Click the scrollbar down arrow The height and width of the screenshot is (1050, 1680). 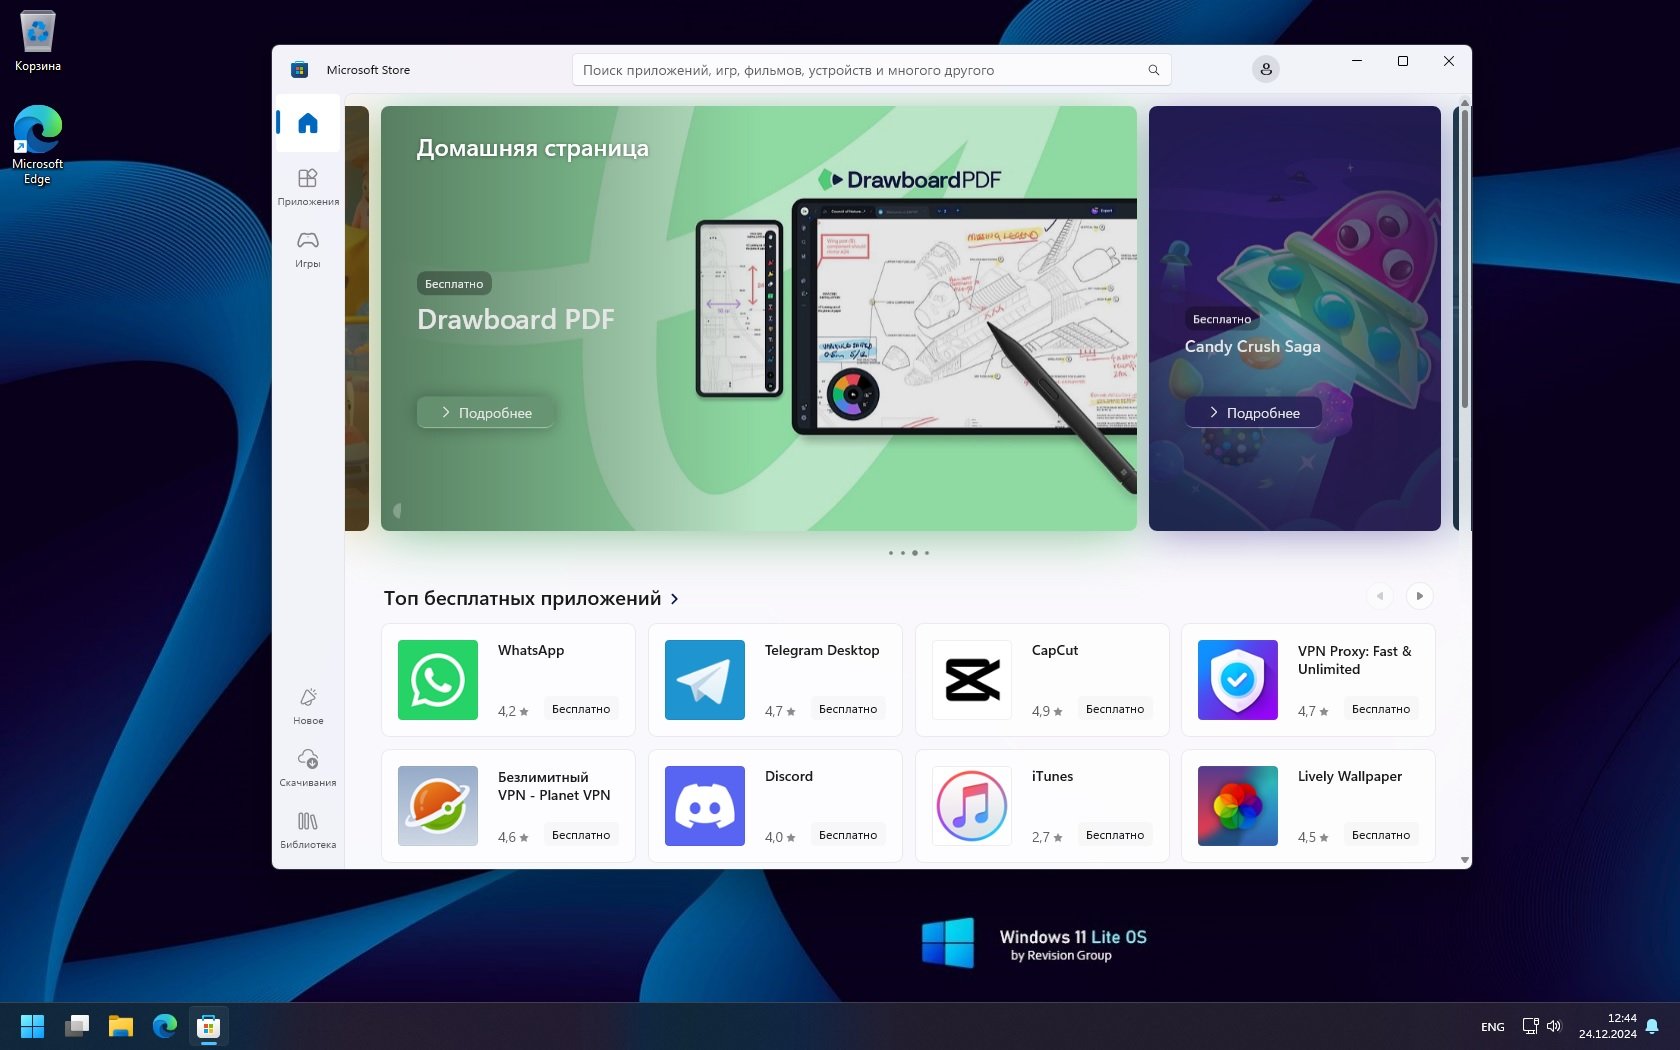coord(1465,860)
